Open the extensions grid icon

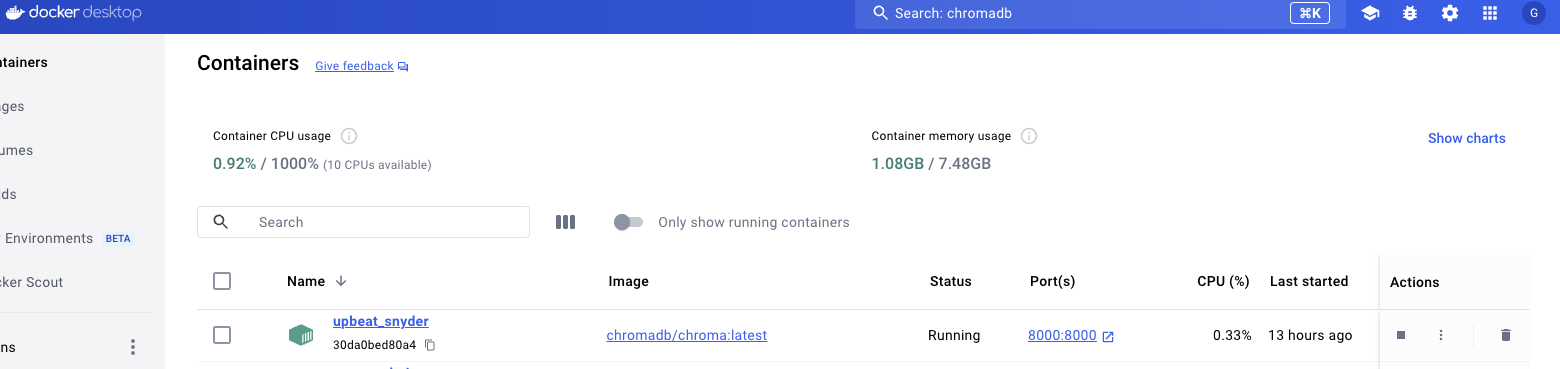pos(1490,13)
